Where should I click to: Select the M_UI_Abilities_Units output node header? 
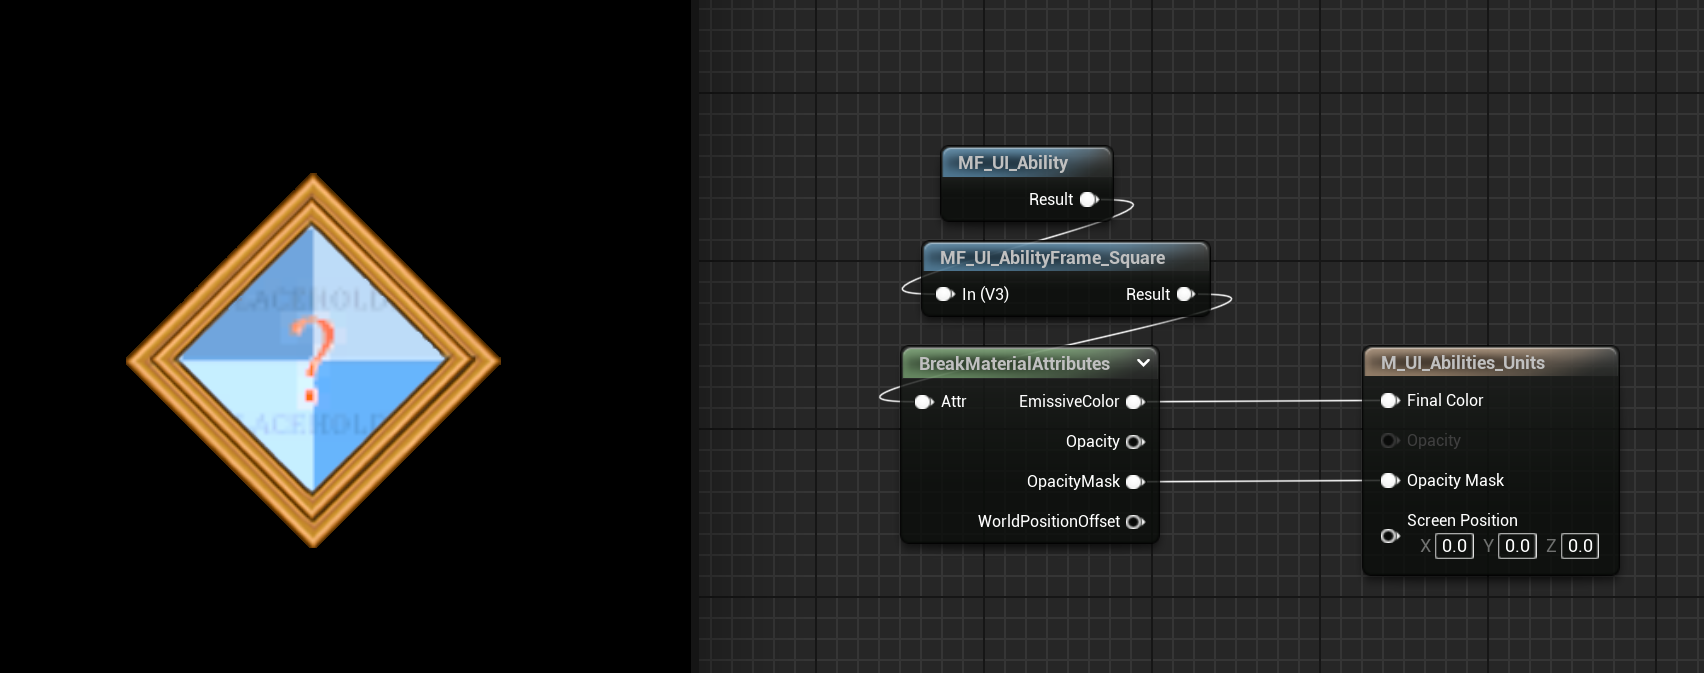[x=1462, y=363]
